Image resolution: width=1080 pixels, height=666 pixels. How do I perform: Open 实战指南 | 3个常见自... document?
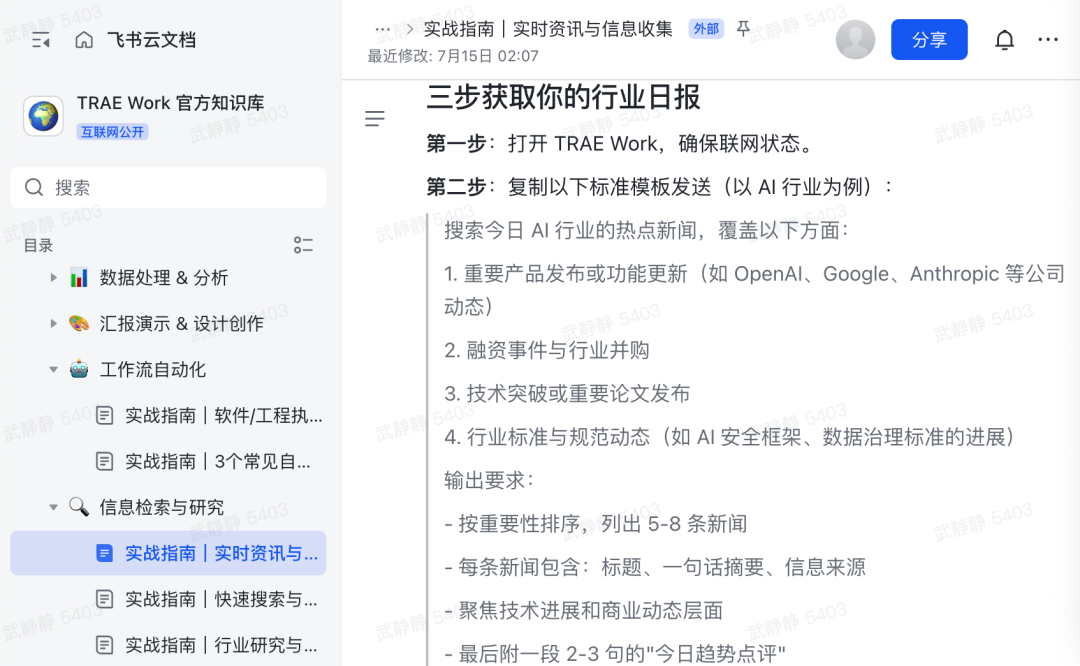(x=168, y=461)
